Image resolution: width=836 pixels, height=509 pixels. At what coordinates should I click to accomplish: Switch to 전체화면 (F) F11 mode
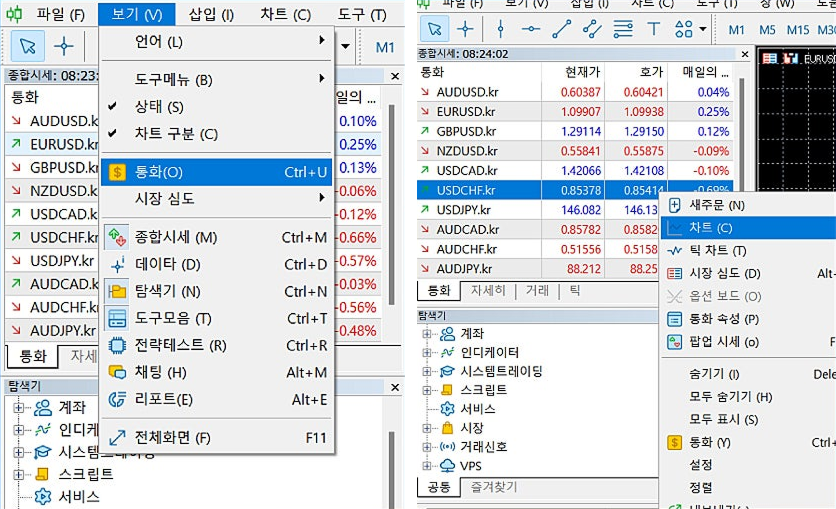(216, 438)
